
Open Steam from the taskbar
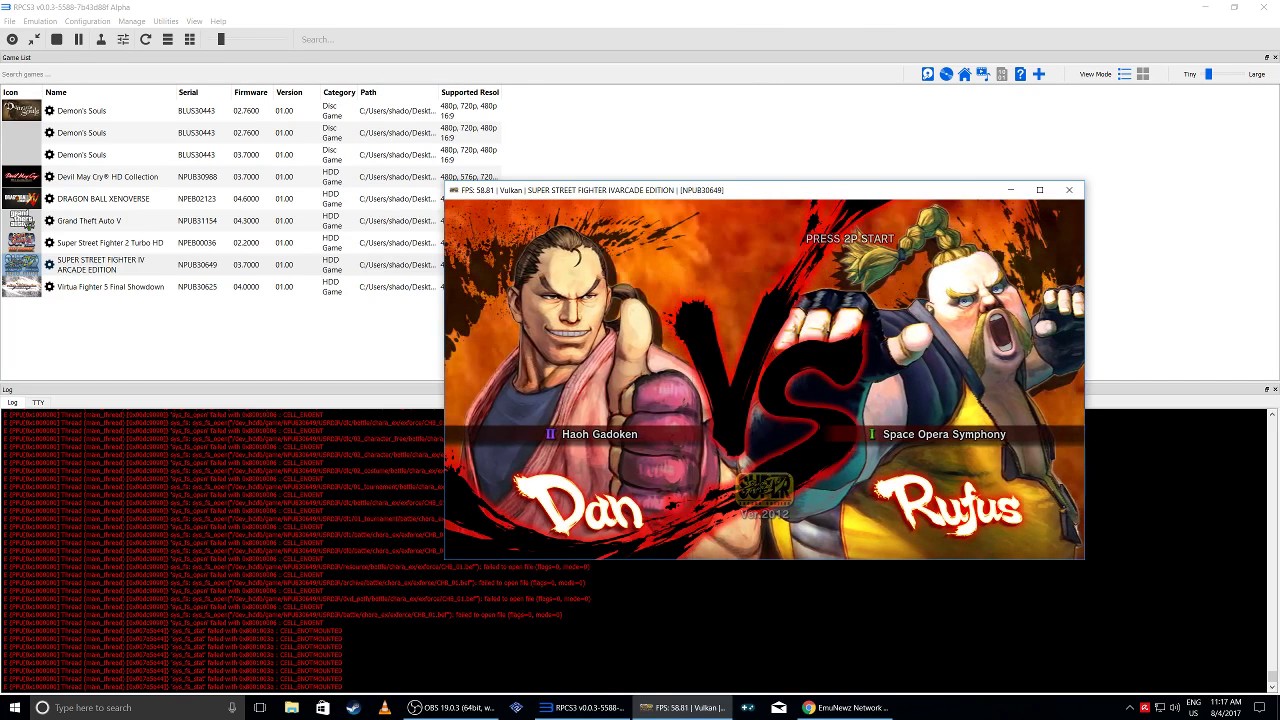point(353,707)
